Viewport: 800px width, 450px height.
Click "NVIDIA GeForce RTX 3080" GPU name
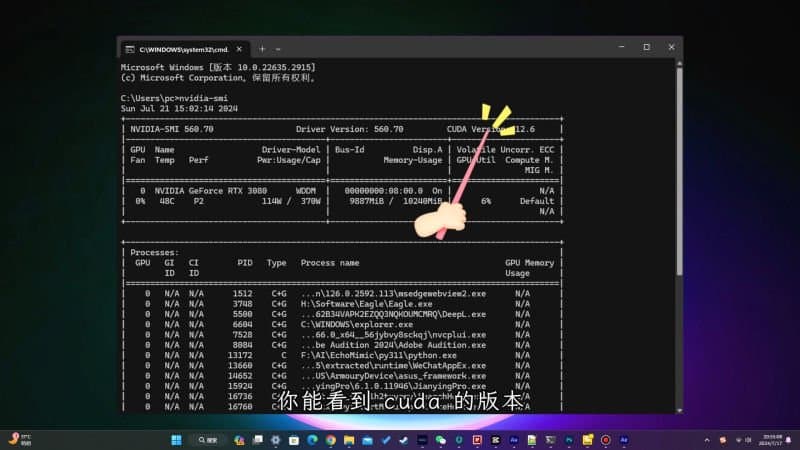pos(211,191)
